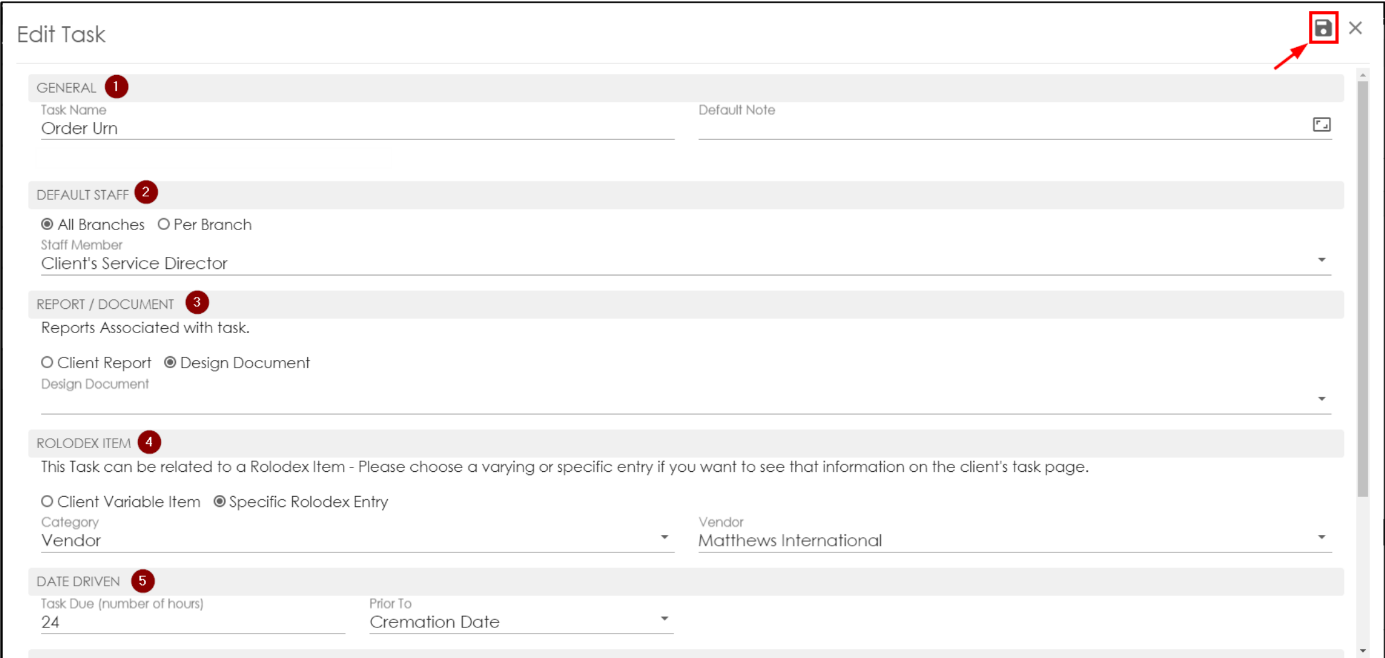The height and width of the screenshot is (658, 1385).
Task: Click the vertical scrollbar thumb
Action: pos(1362,290)
